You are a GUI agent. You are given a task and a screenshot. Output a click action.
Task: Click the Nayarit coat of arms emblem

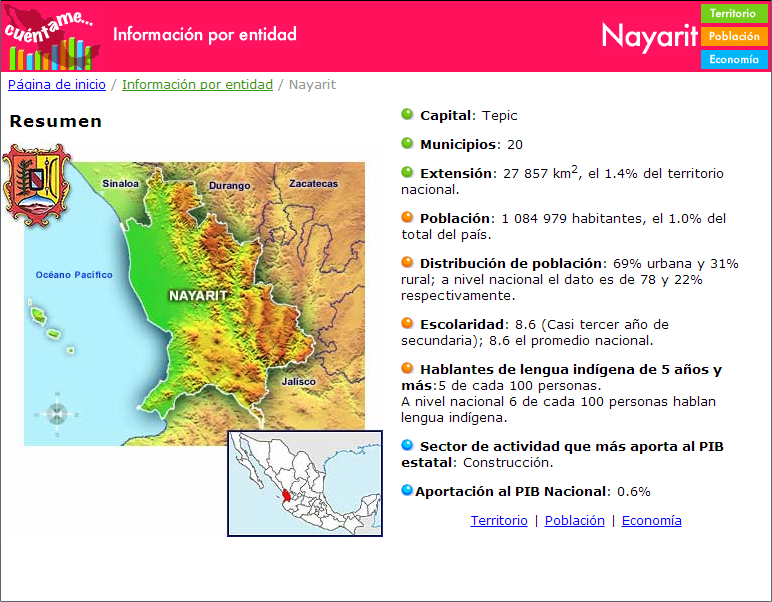[x=36, y=185]
